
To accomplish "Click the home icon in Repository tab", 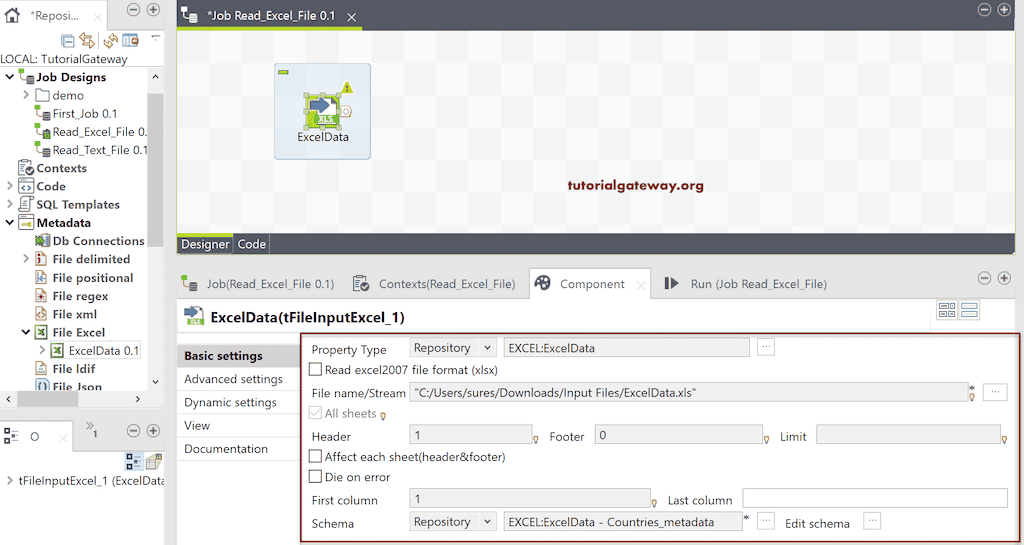I will pos(12,16).
